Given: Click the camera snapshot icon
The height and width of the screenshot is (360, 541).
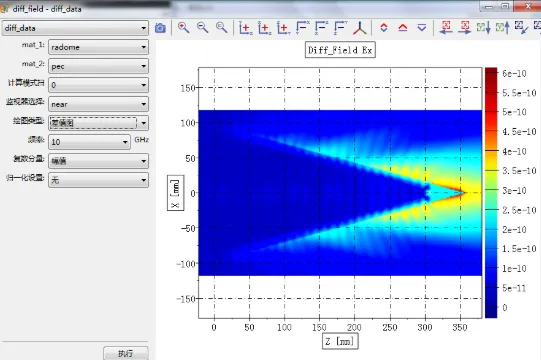Looking at the screenshot, I should [x=160, y=28].
